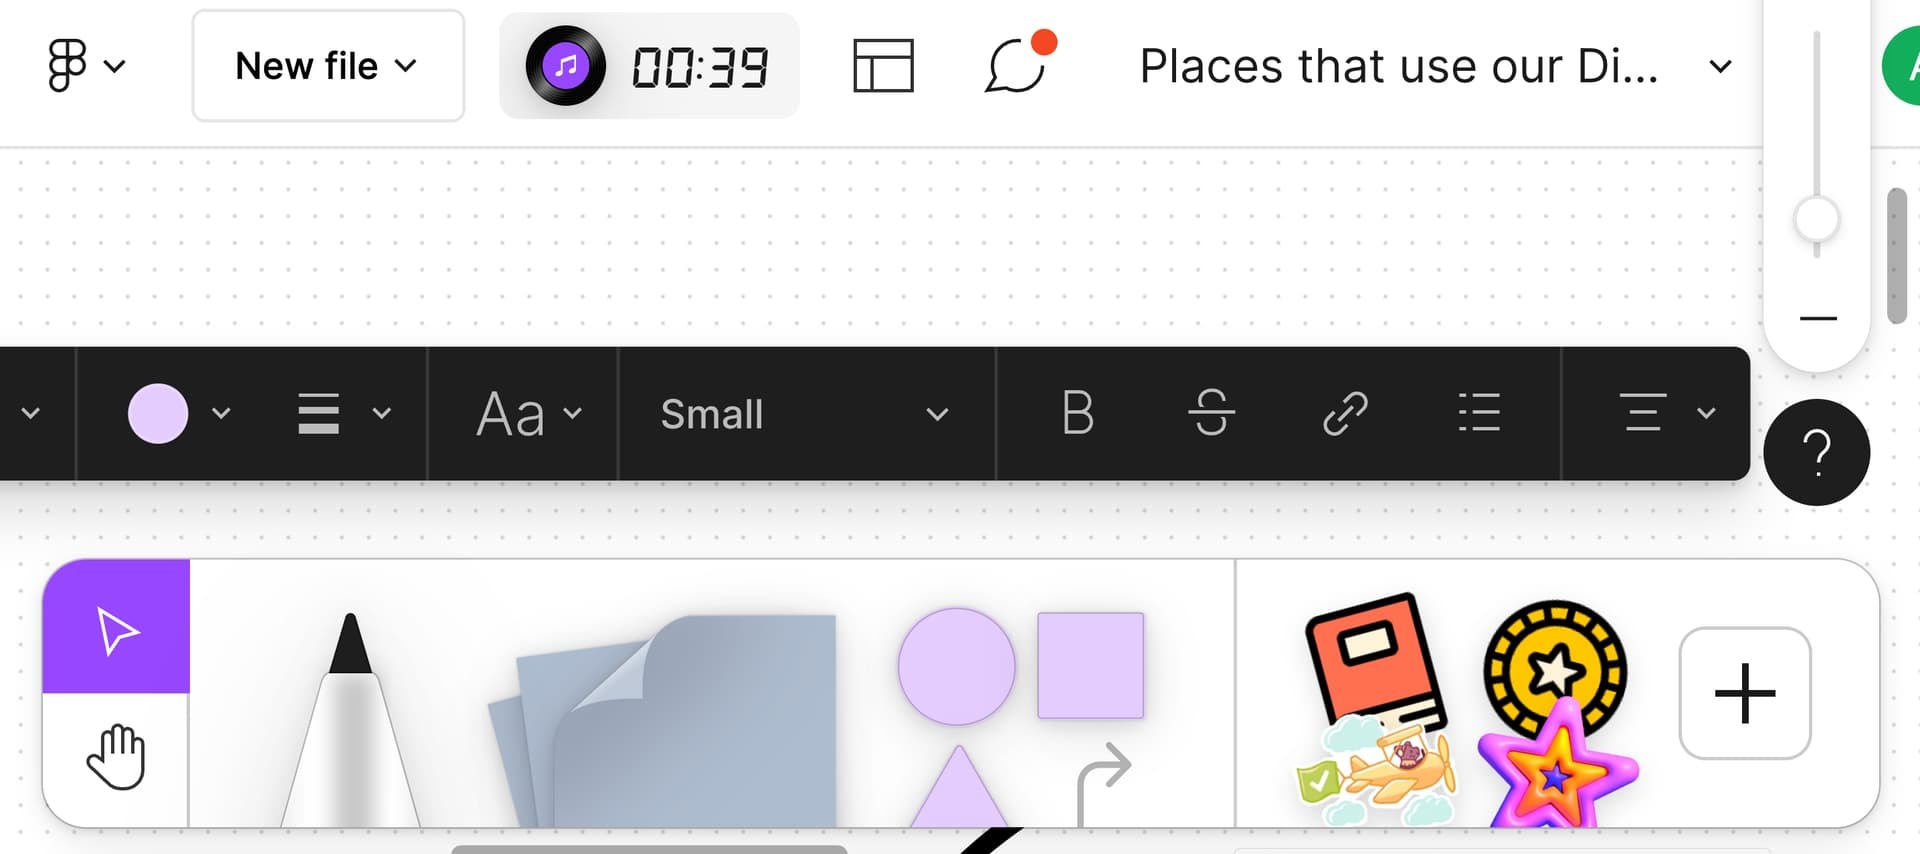Image resolution: width=1920 pixels, height=854 pixels.
Task: Open the lilac fill color swatch
Action: pyautogui.click(x=158, y=413)
